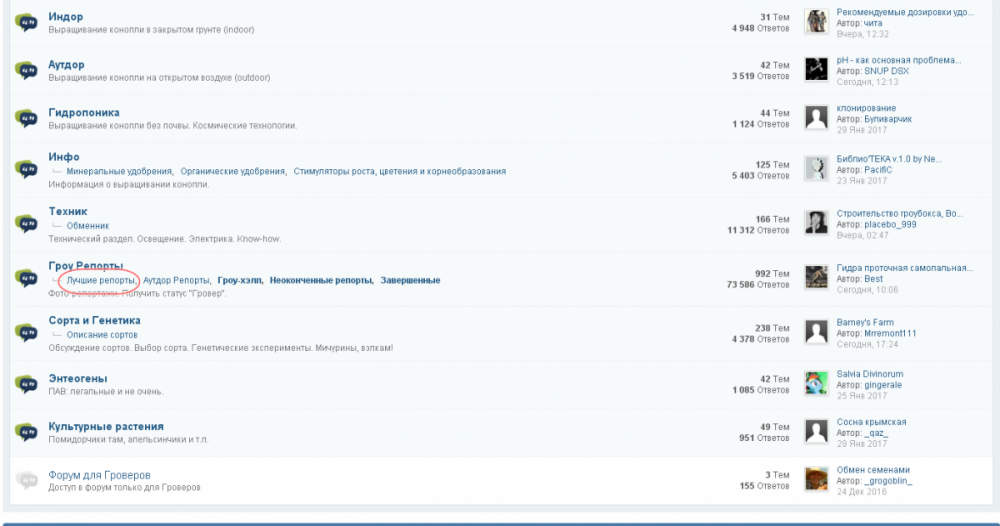
Task: Open the avatar beside Обмен семенами
Action: tap(816, 479)
